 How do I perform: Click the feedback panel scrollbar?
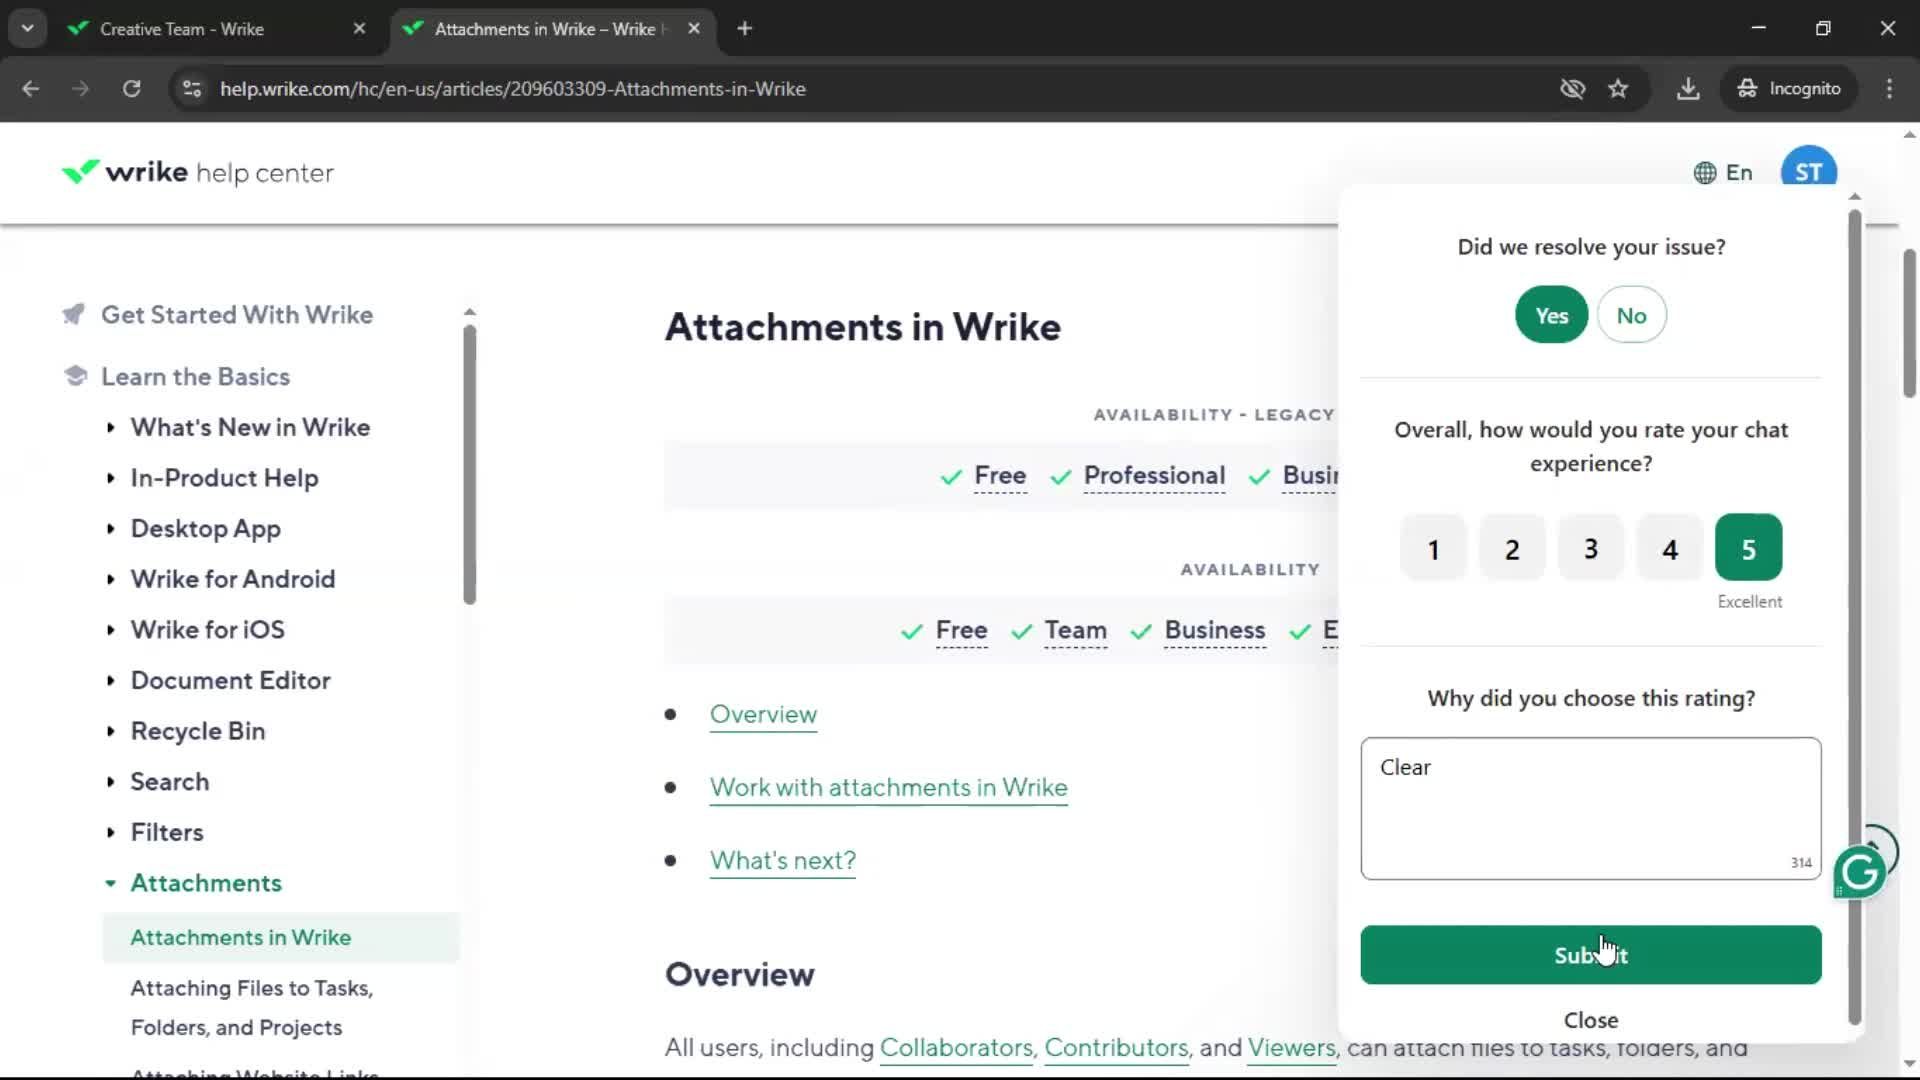tap(1854, 618)
